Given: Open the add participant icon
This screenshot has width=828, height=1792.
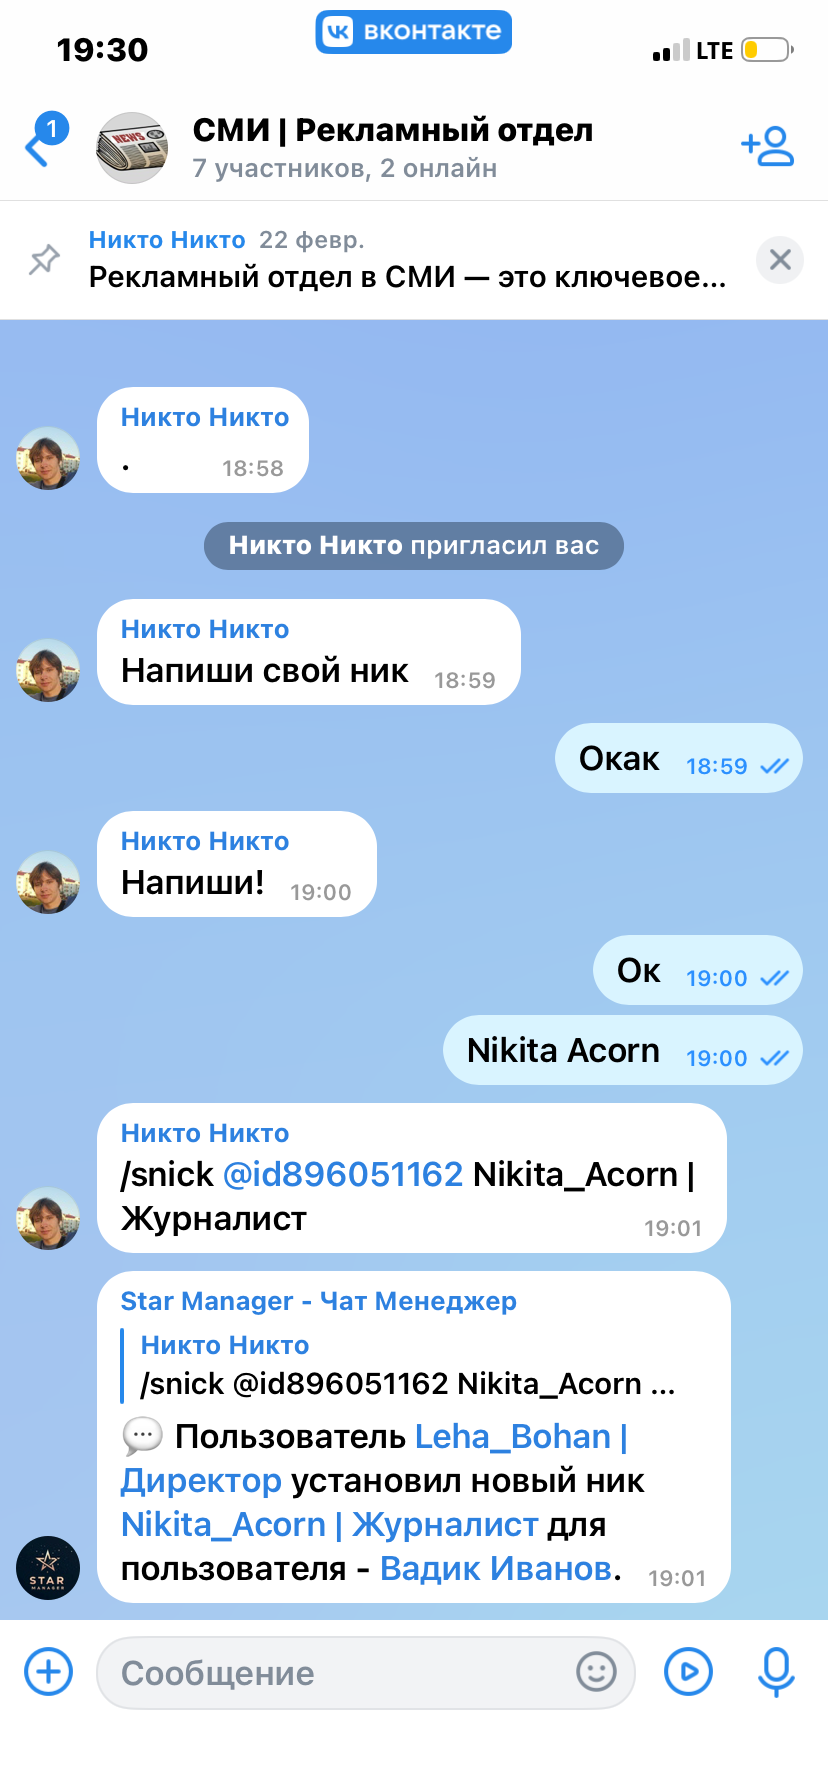Looking at the screenshot, I should pos(767,147).
